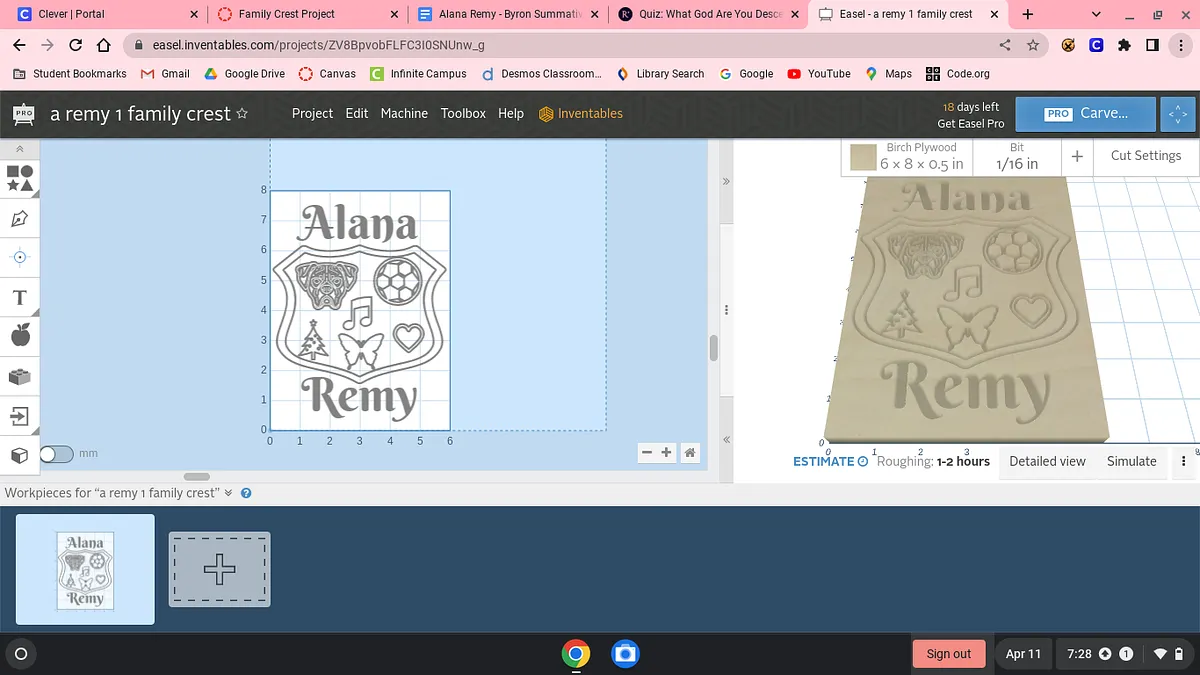Zoom out the design canvas

(x=647, y=453)
